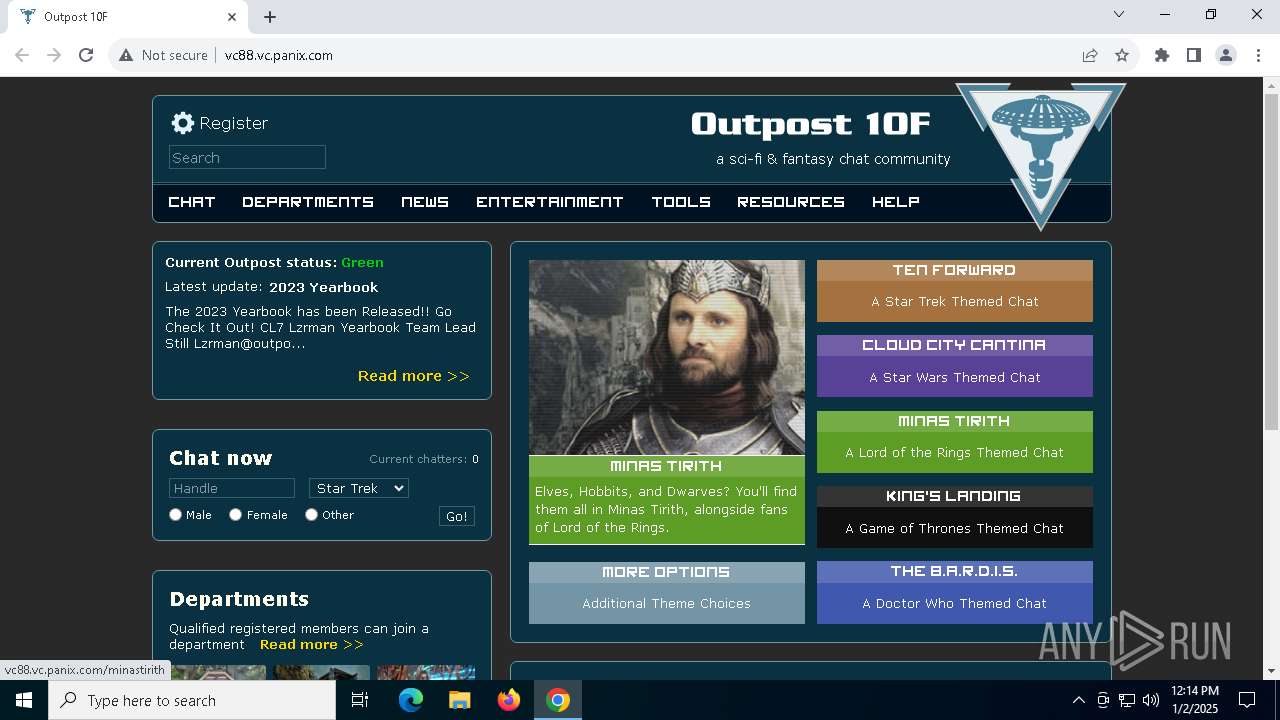Screen dimensions: 1280x720
Task: Launch Firefox from the taskbar
Action: [509, 700]
